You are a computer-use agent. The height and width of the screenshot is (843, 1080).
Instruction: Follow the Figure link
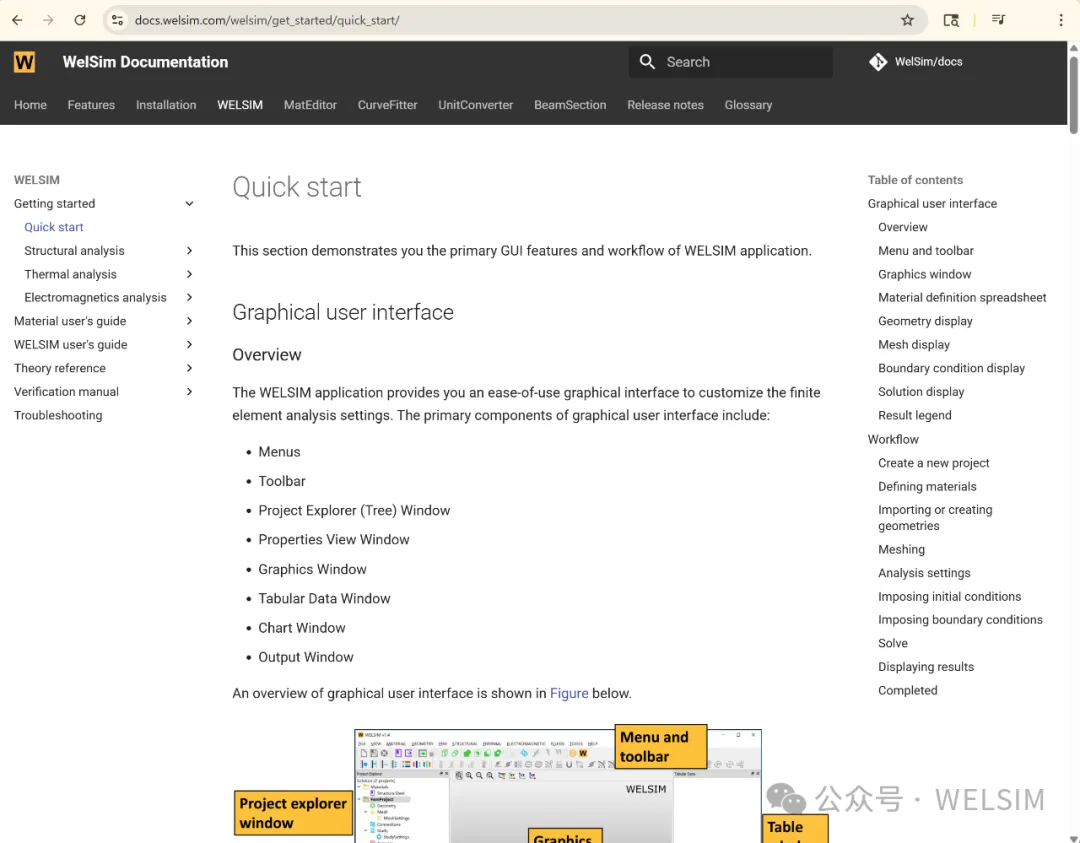click(569, 694)
